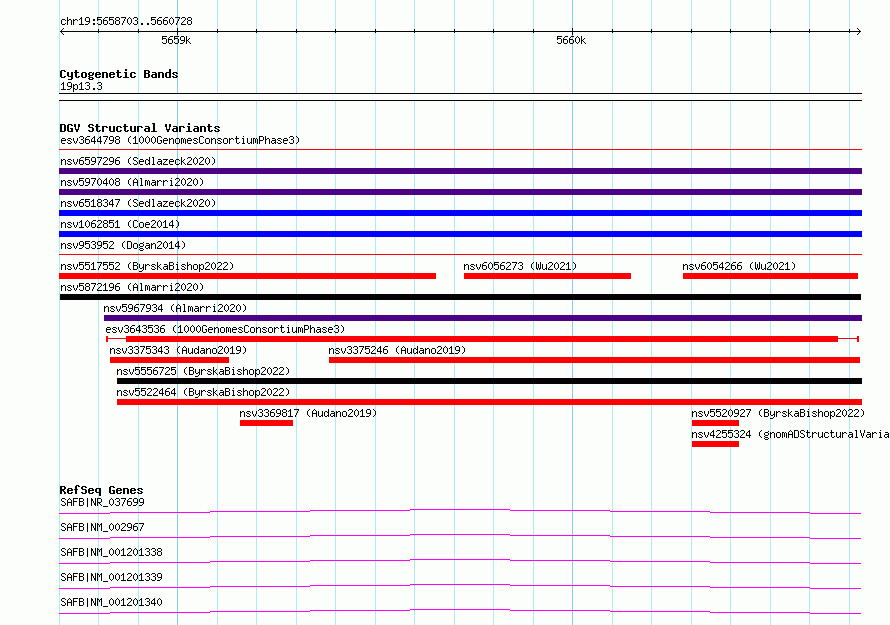Select the nsv5967934 purple variant bar
890x625 pixels.
tap(483, 318)
